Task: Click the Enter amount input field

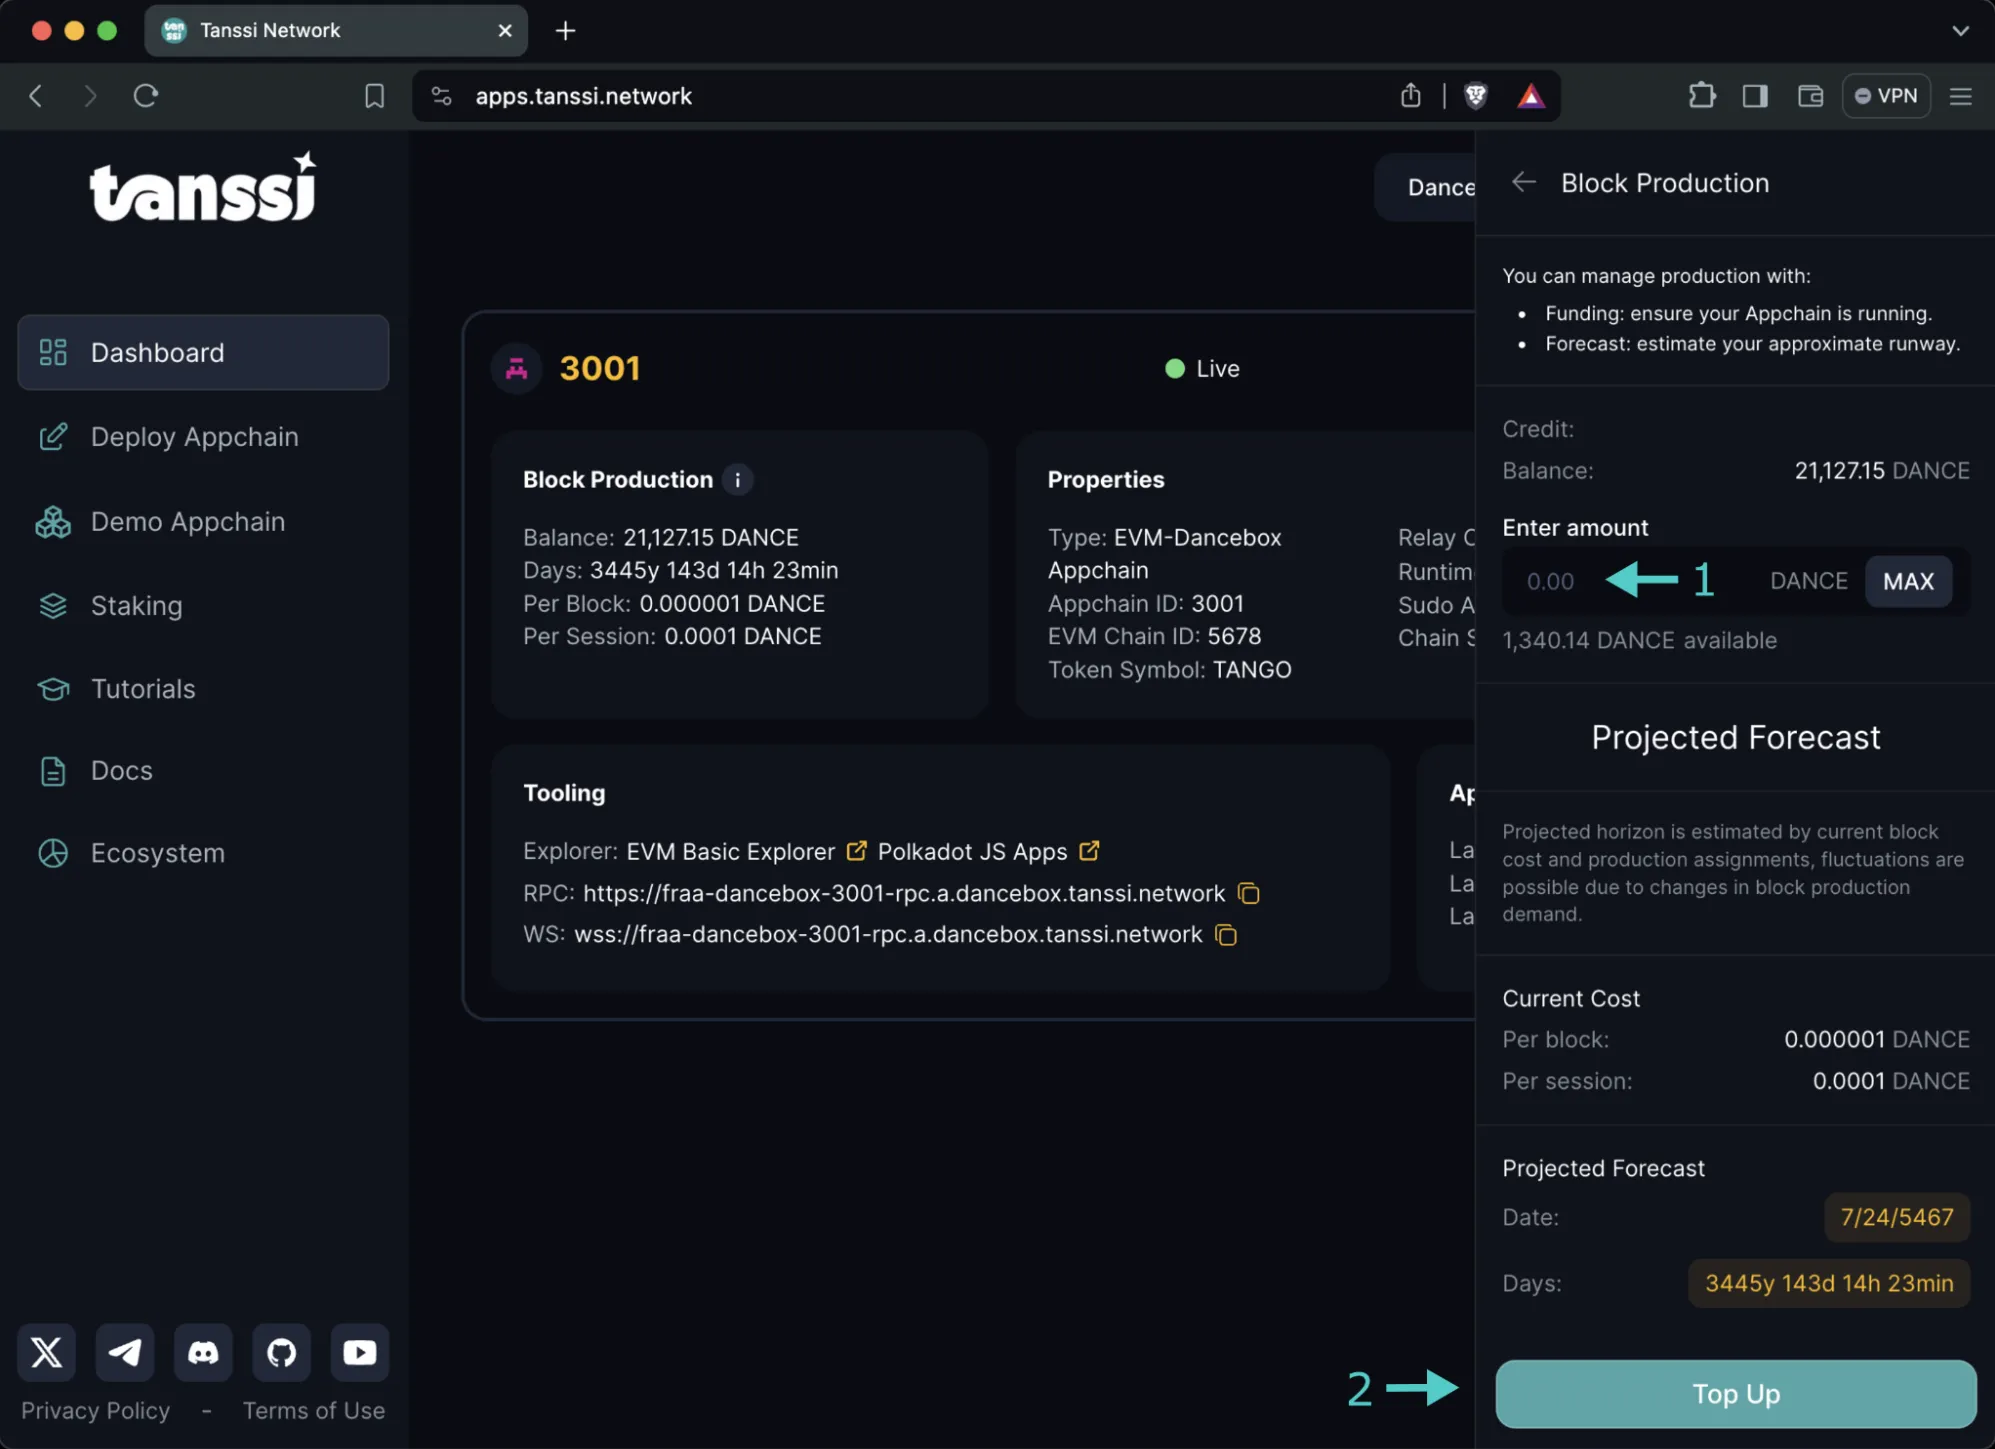Action: click(1550, 581)
